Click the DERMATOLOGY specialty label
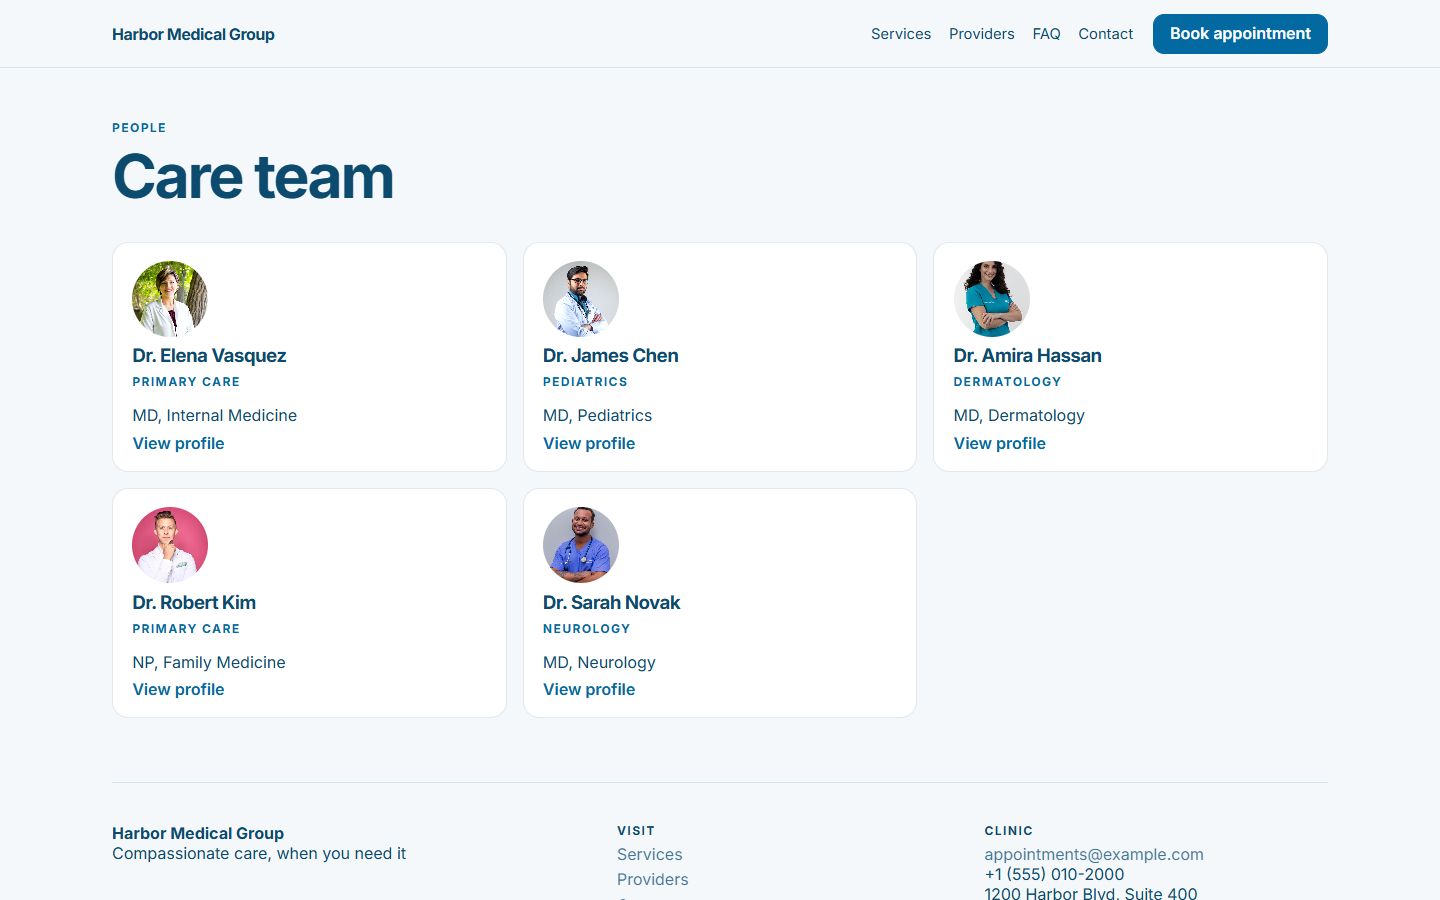This screenshot has height=900, width=1440. coord(1008,382)
